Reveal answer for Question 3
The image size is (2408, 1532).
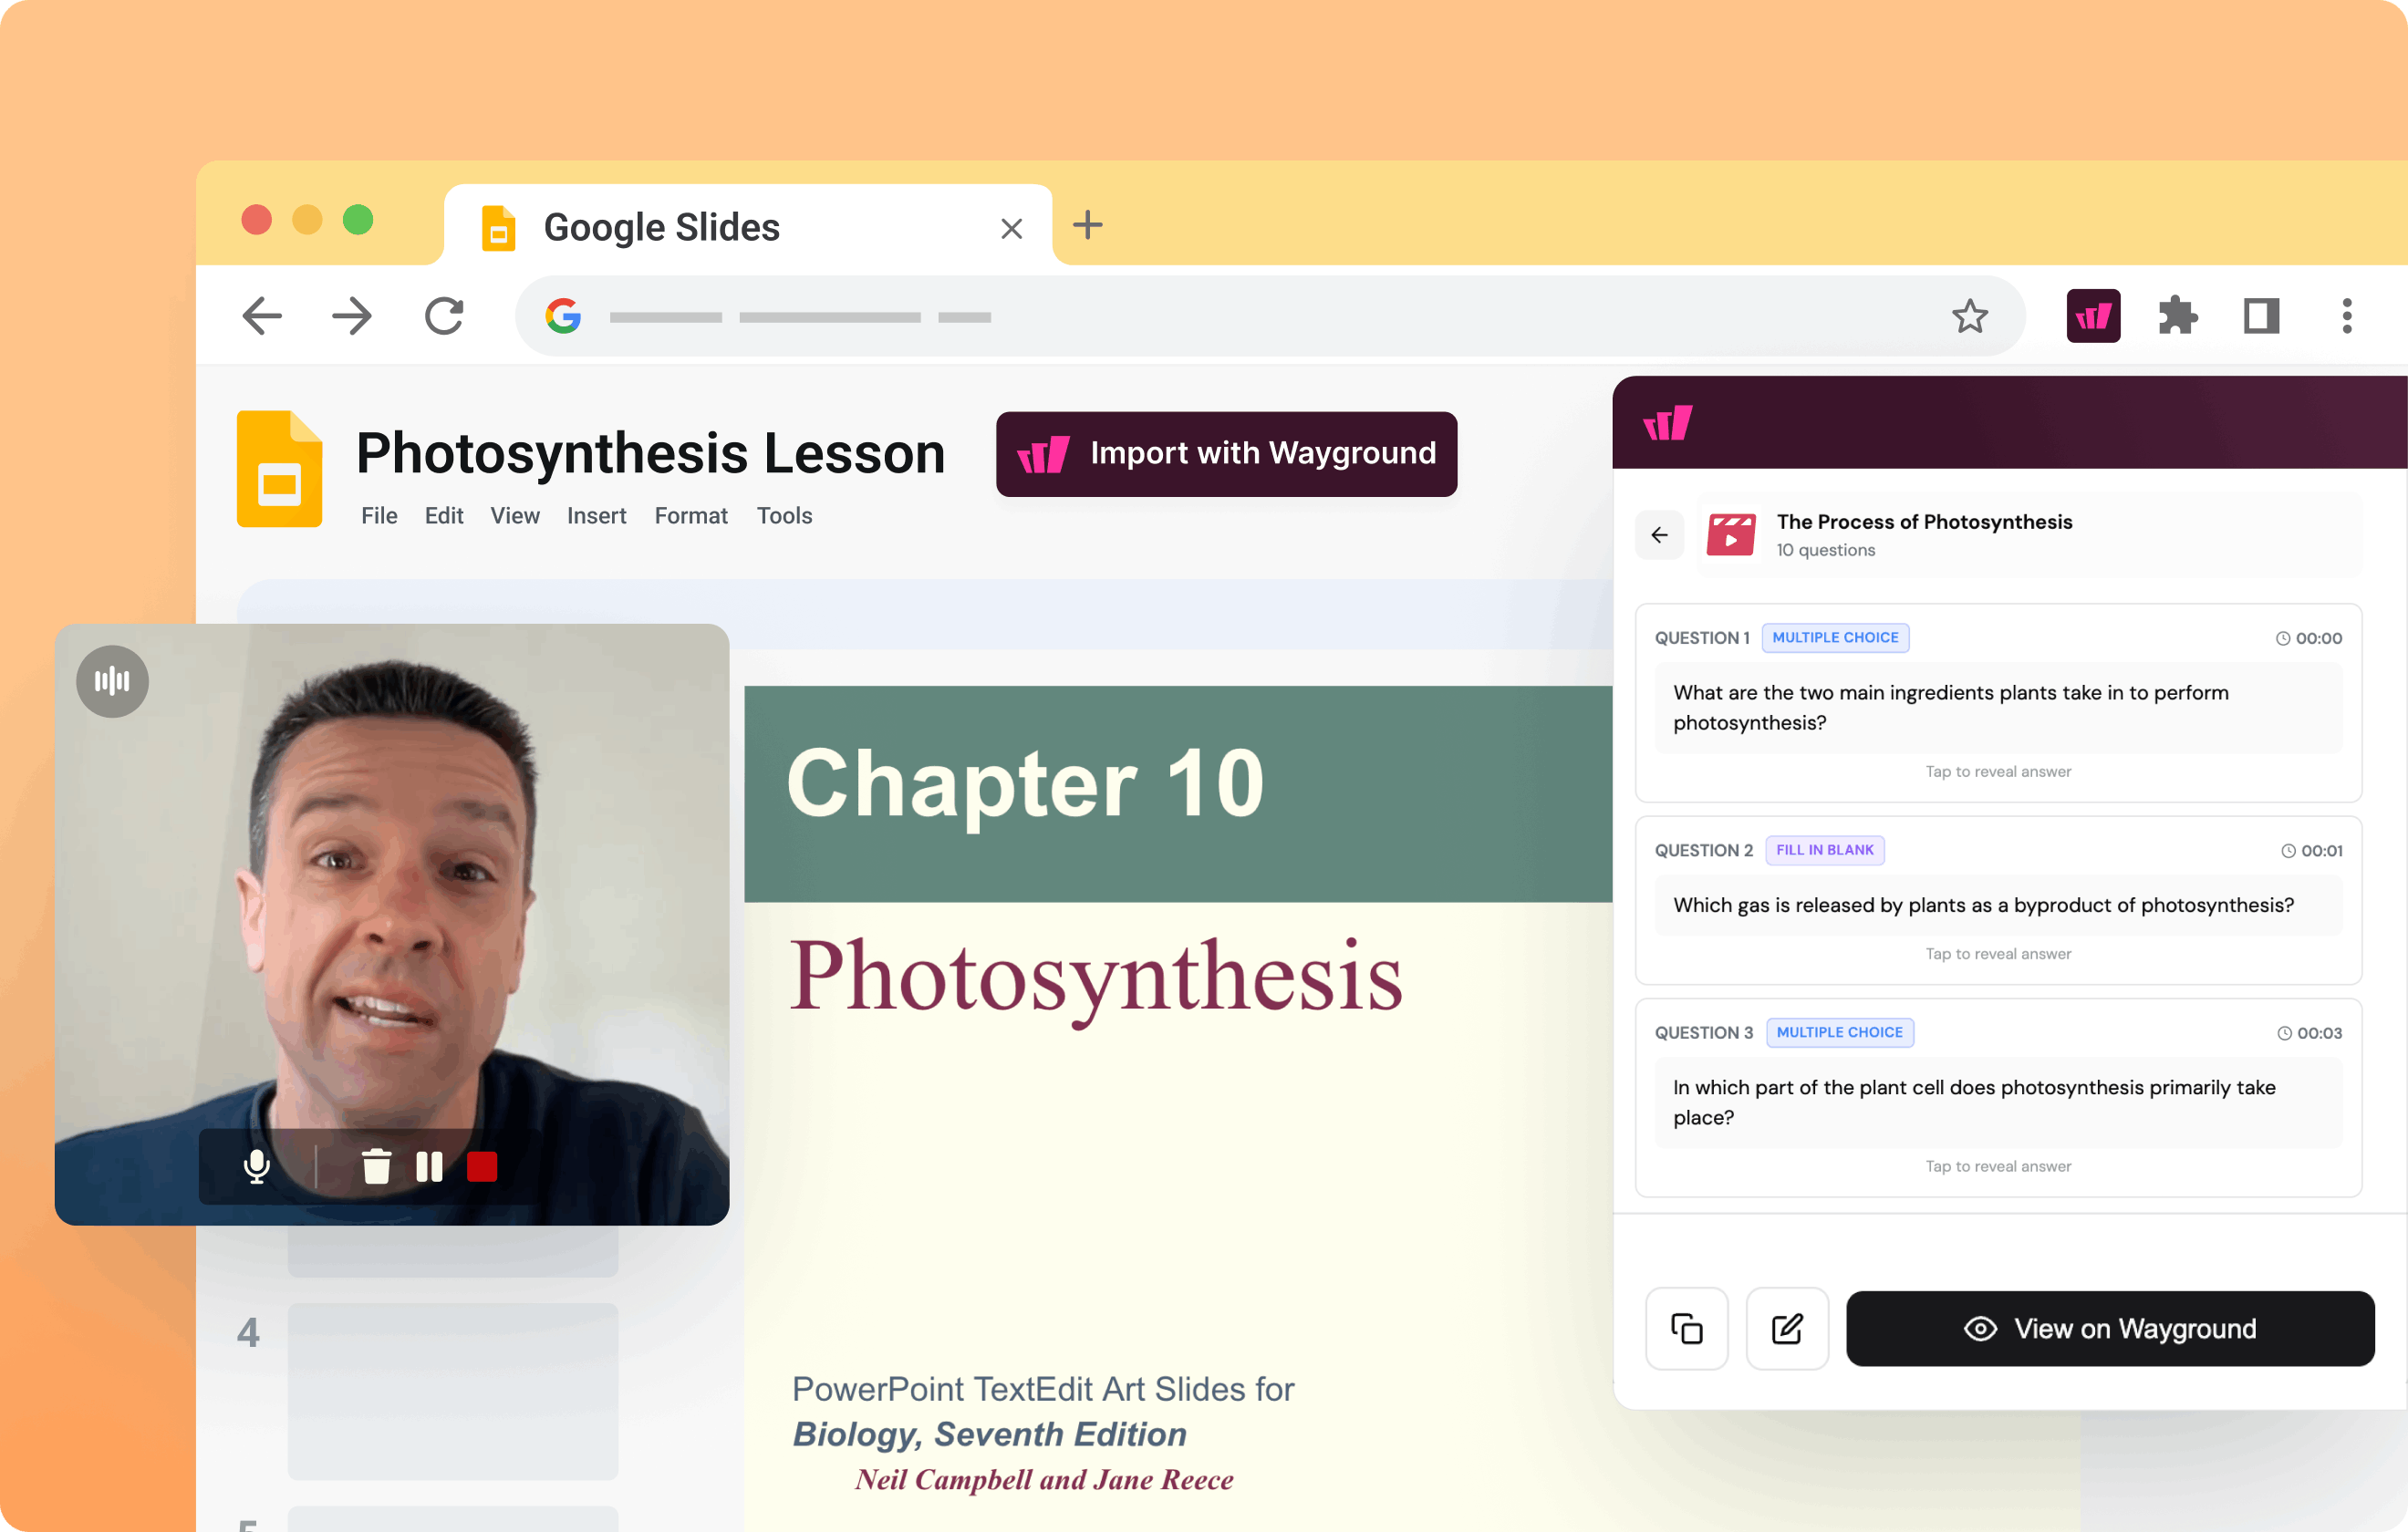tap(1998, 1166)
